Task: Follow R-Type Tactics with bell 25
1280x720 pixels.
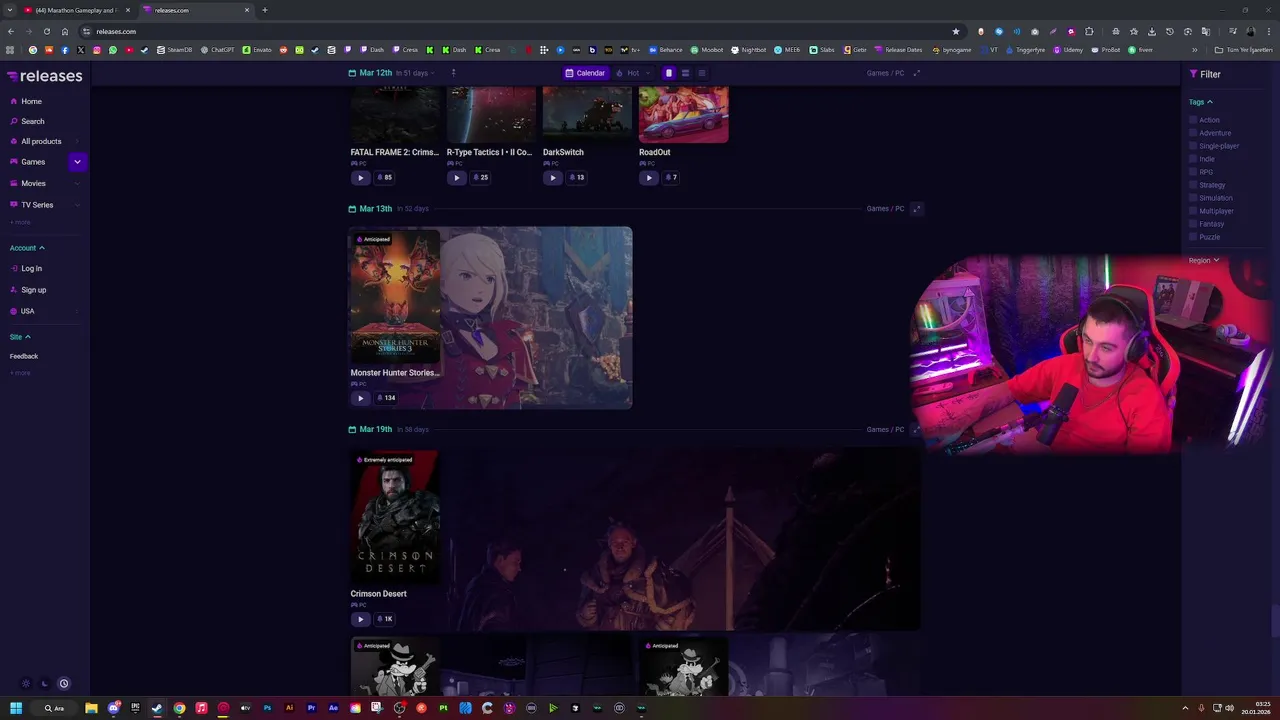Action: tap(480, 178)
